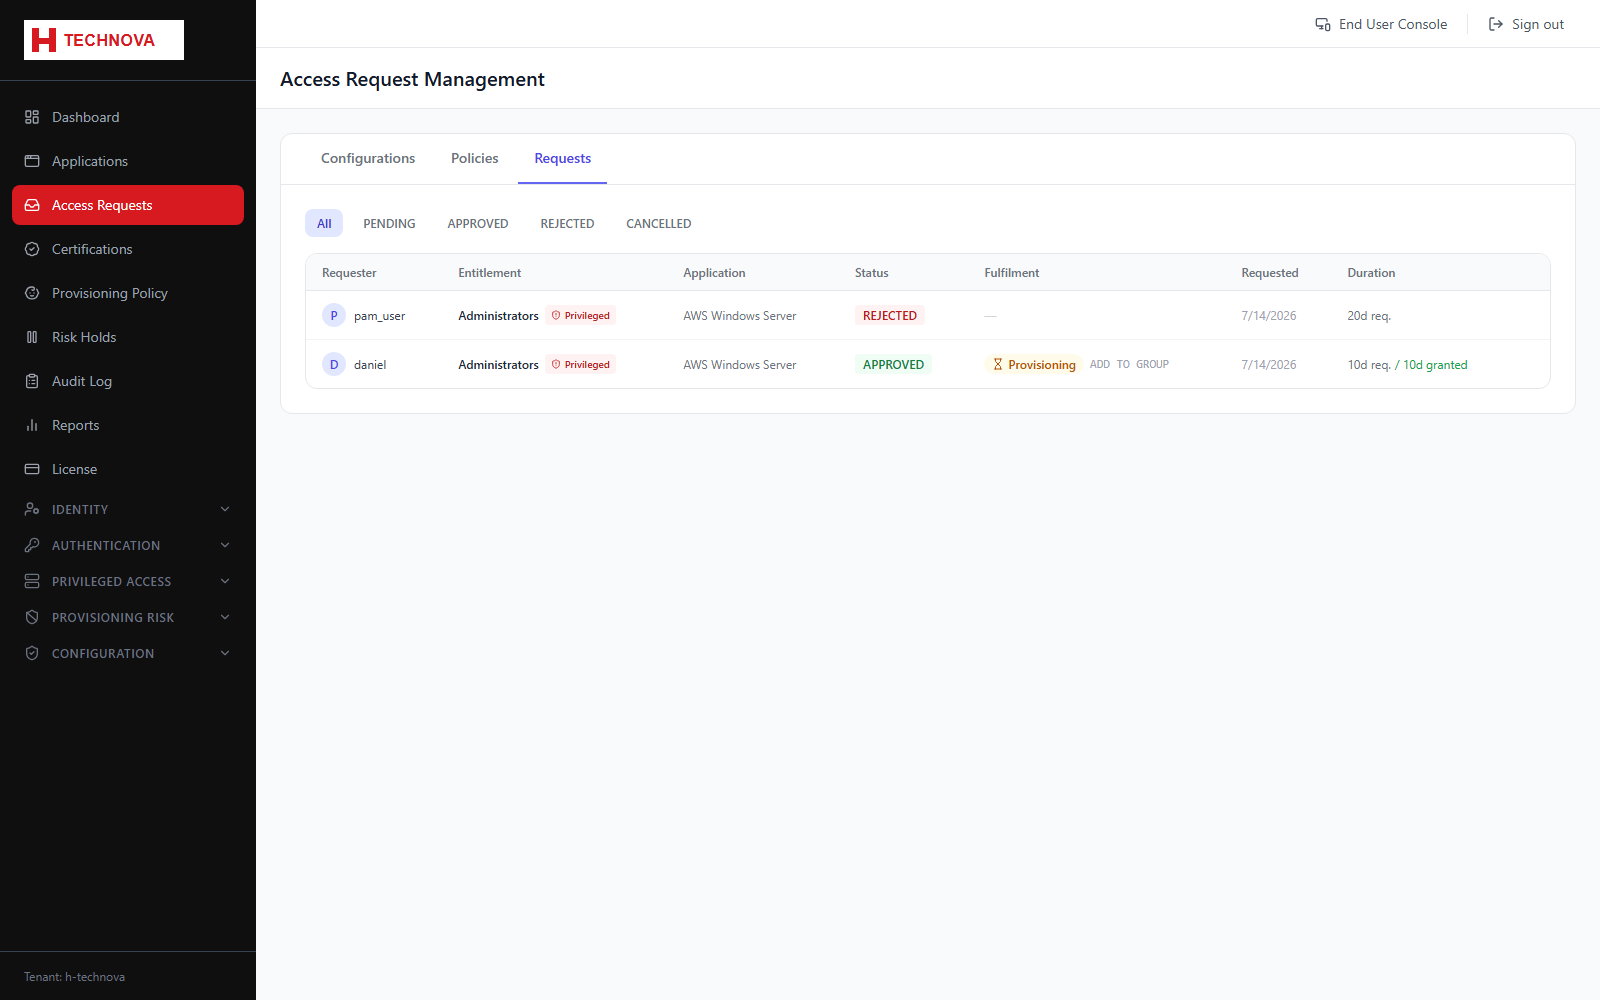The width and height of the screenshot is (1600, 1000).
Task: Click the Dashboard grid icon in sidebar
Action: pyautogui.click(x=32, y=117)
